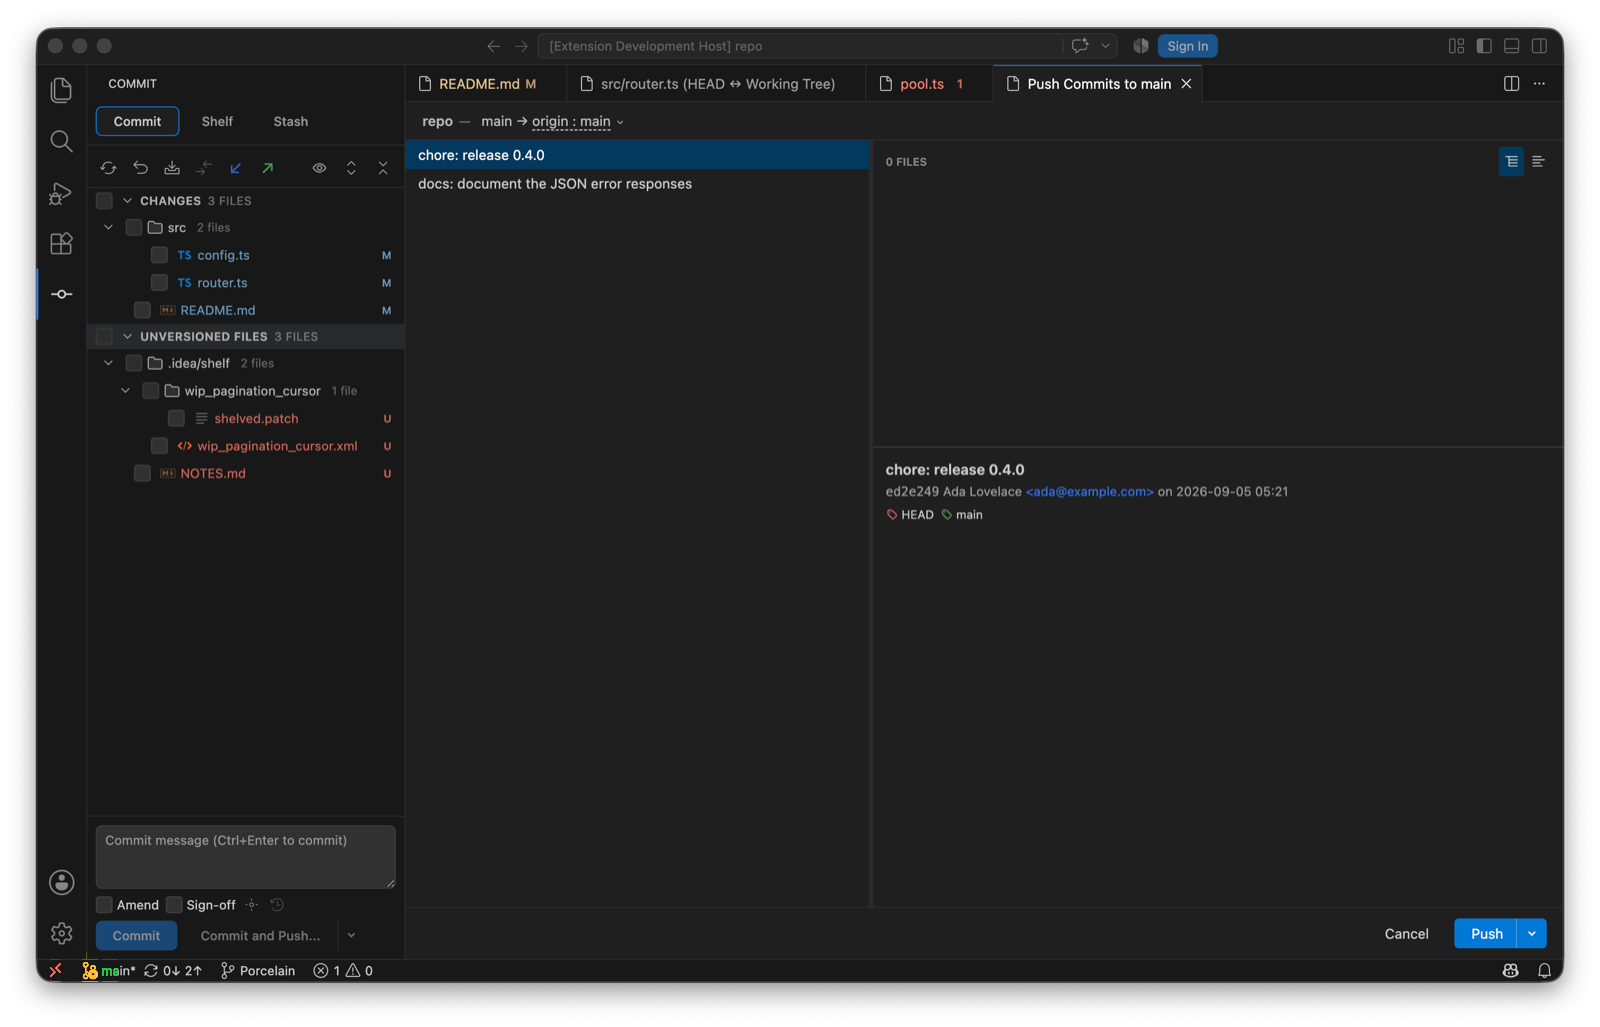Image resolution: width=1600 pixels, height=1027 pixels.
Task: Open the Accounts menu icon
Action: click(61, 882)
